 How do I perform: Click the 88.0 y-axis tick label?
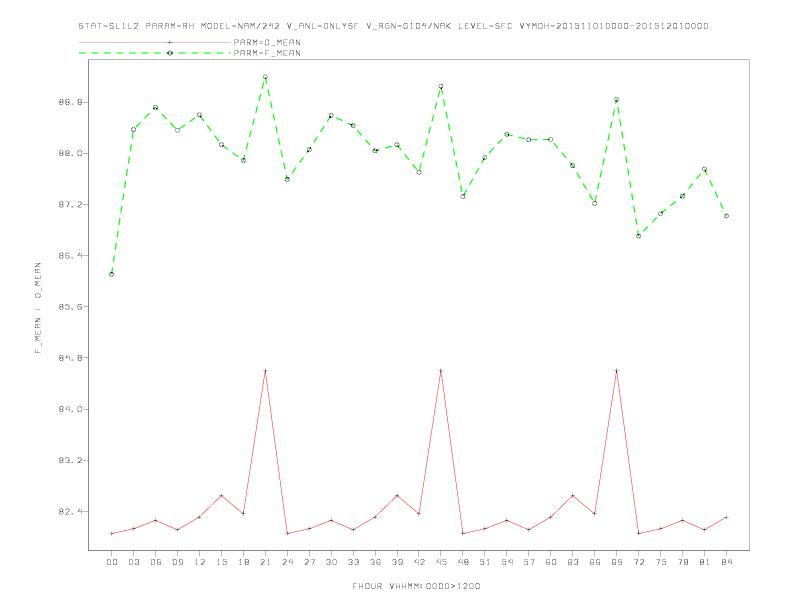(x=70, y=154)
